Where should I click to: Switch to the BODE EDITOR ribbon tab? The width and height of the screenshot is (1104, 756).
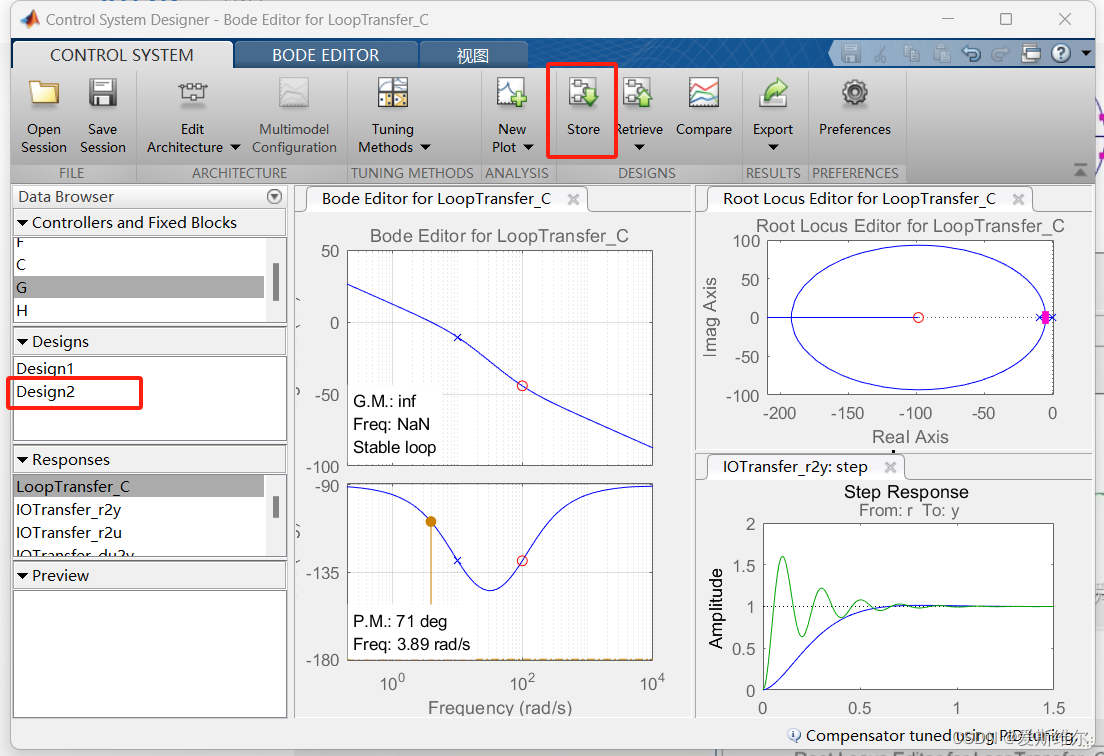(325, 55)
